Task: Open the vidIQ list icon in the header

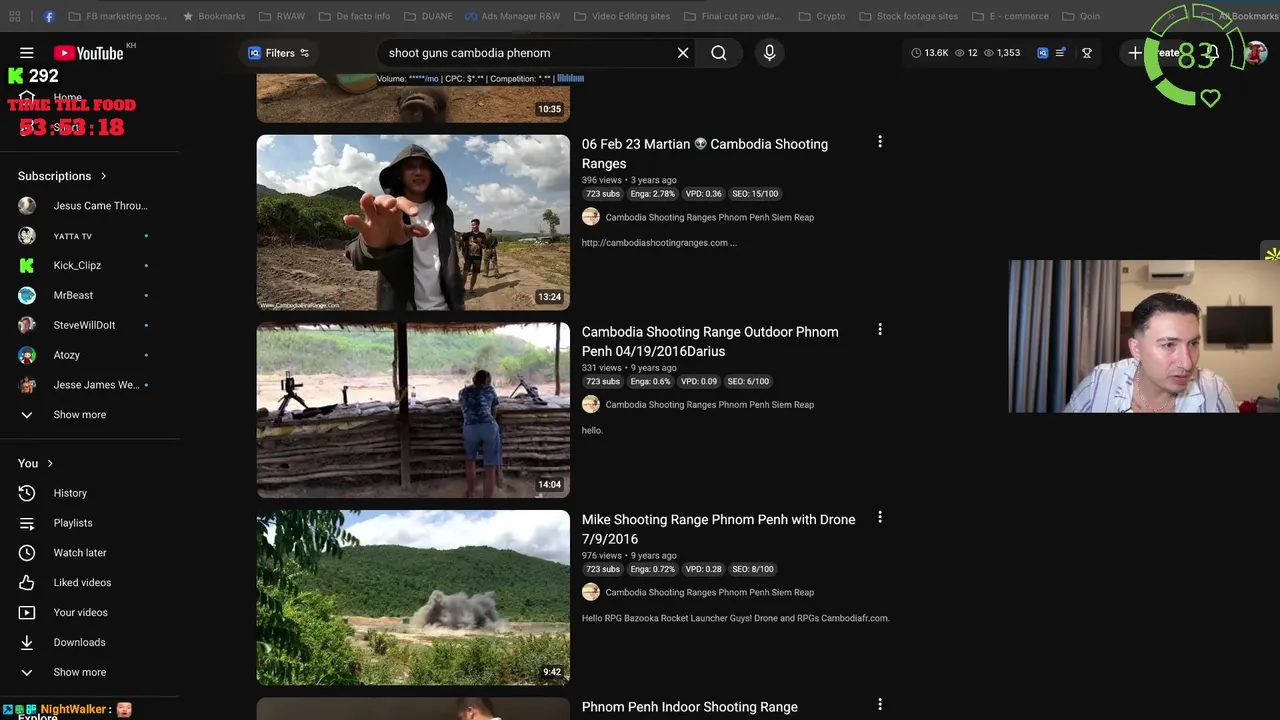Action: pyautogui.click(x=1060, y=53)
